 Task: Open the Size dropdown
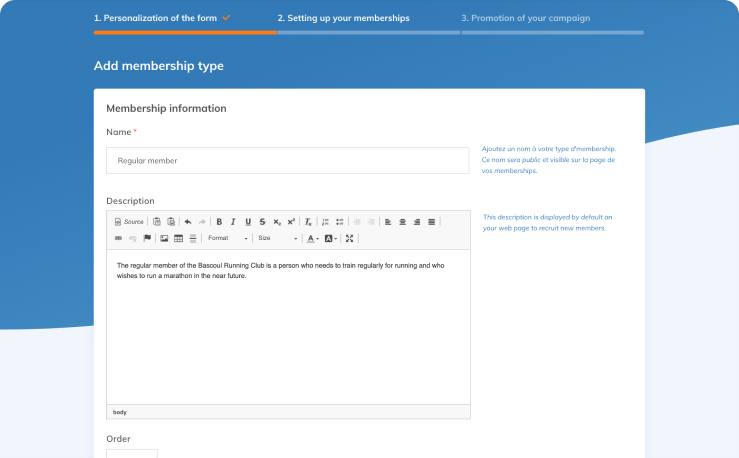click(277, 238)
